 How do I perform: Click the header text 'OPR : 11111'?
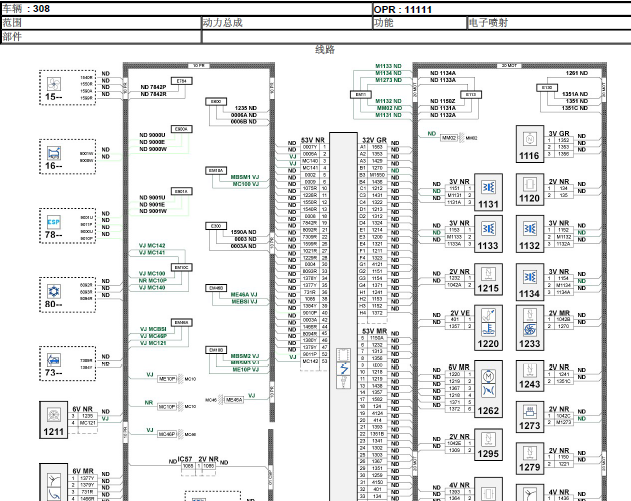[403, 10]
